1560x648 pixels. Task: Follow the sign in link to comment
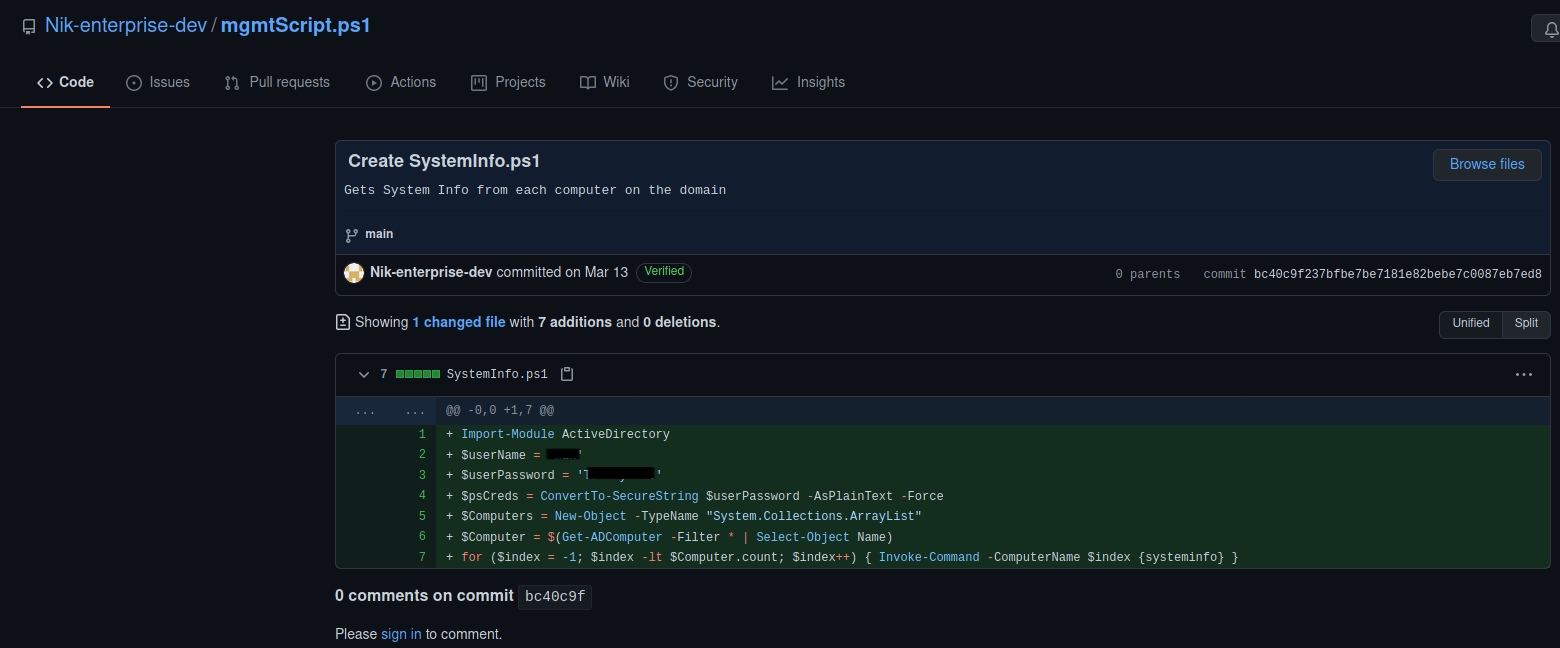point(401,634)
